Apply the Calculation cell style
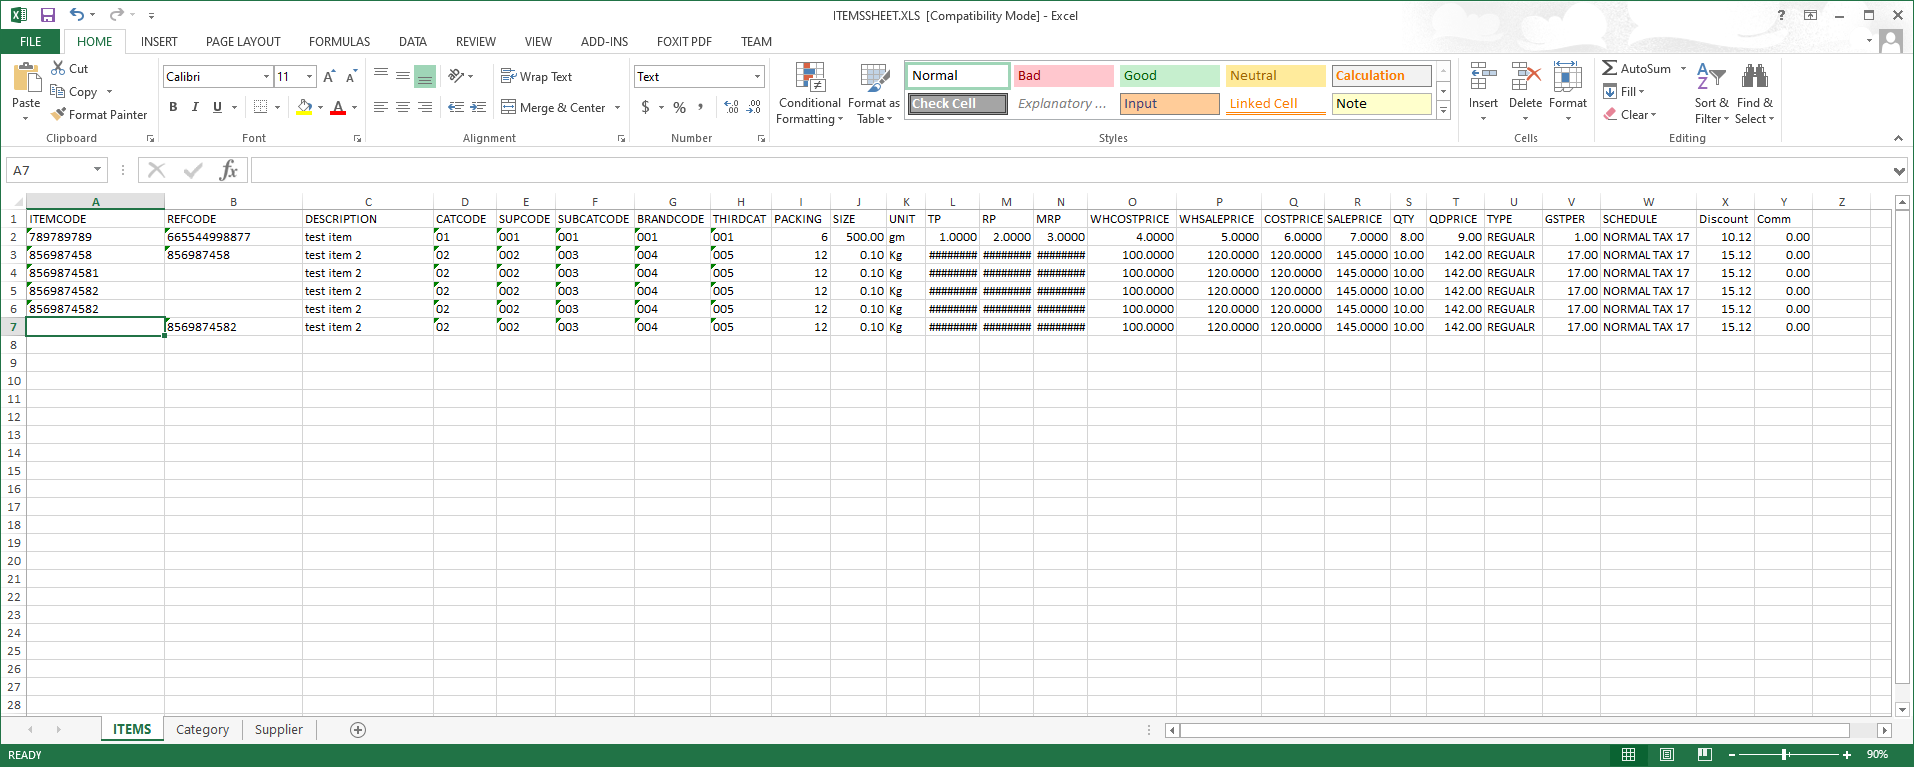This screenshot has height=767, width=1914. tap(1381, 76)
